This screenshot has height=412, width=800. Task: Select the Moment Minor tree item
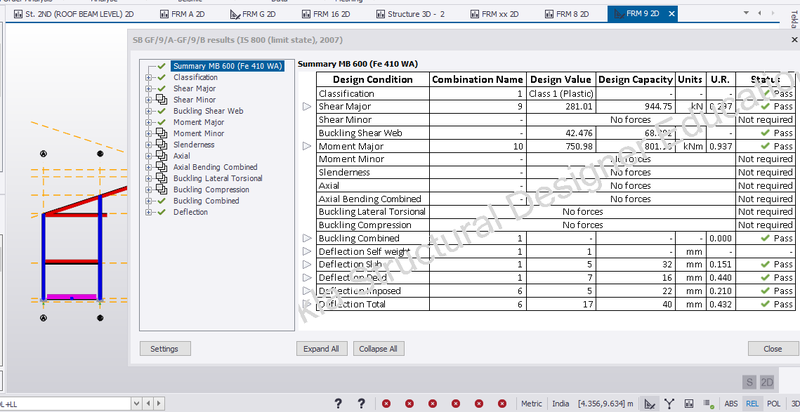[x=198, y=134]
